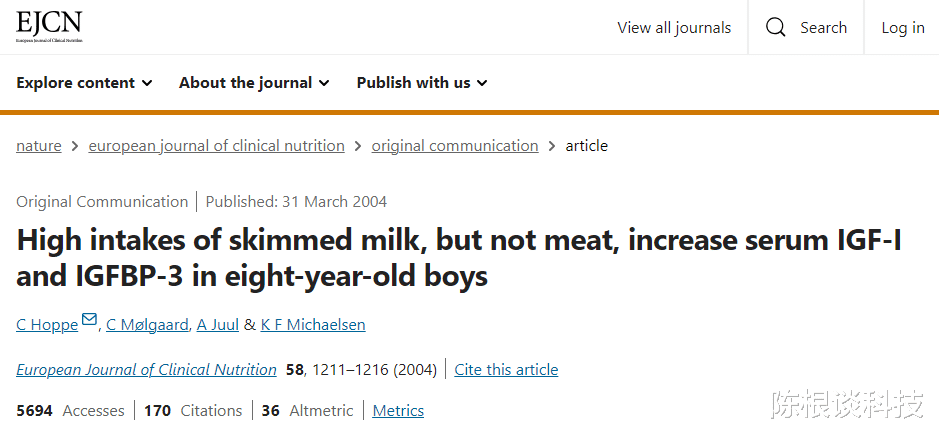Expand the Publish with us menu

422,83
